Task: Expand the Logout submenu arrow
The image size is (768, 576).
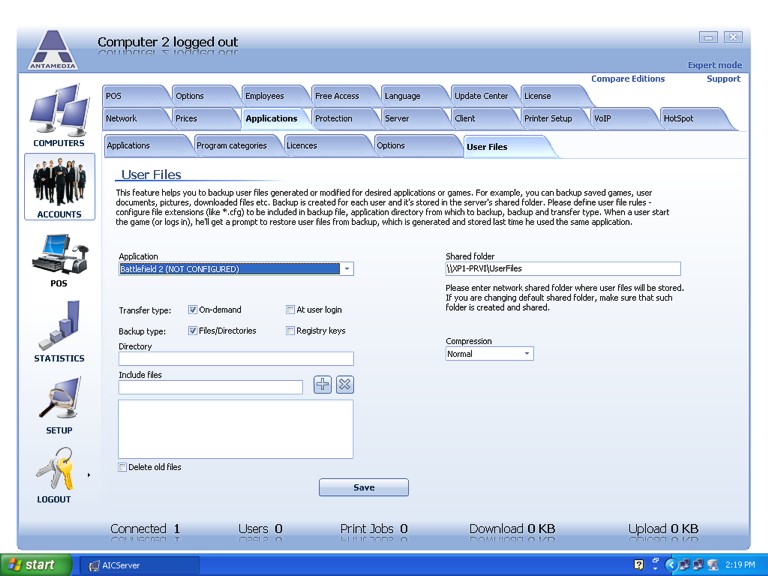Action: tap(89, 475)
